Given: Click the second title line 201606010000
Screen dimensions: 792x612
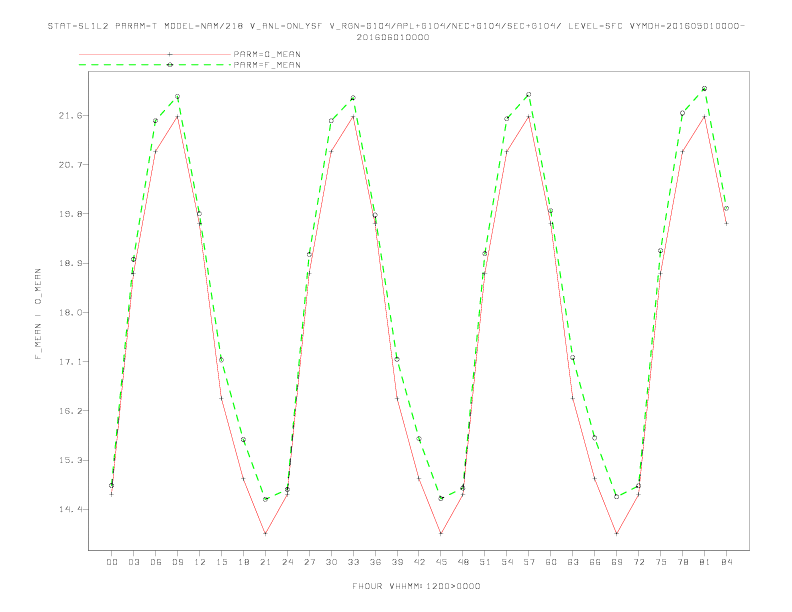Looking at the screenshot, I should pos(393,37).
